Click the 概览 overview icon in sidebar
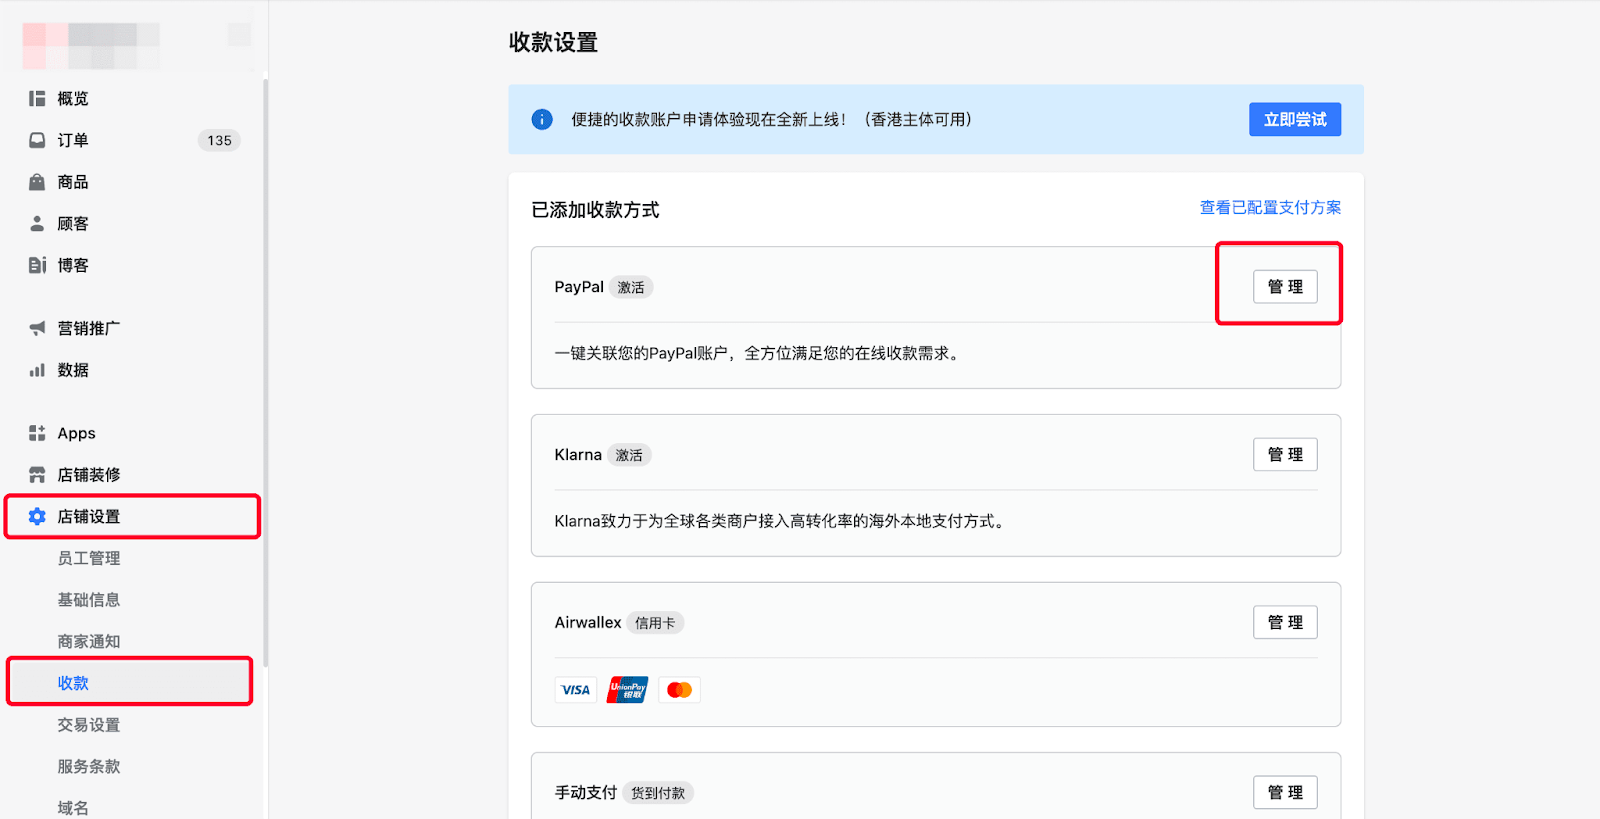Viewport: 1600px width, 819px height. (x=37, y=98)
